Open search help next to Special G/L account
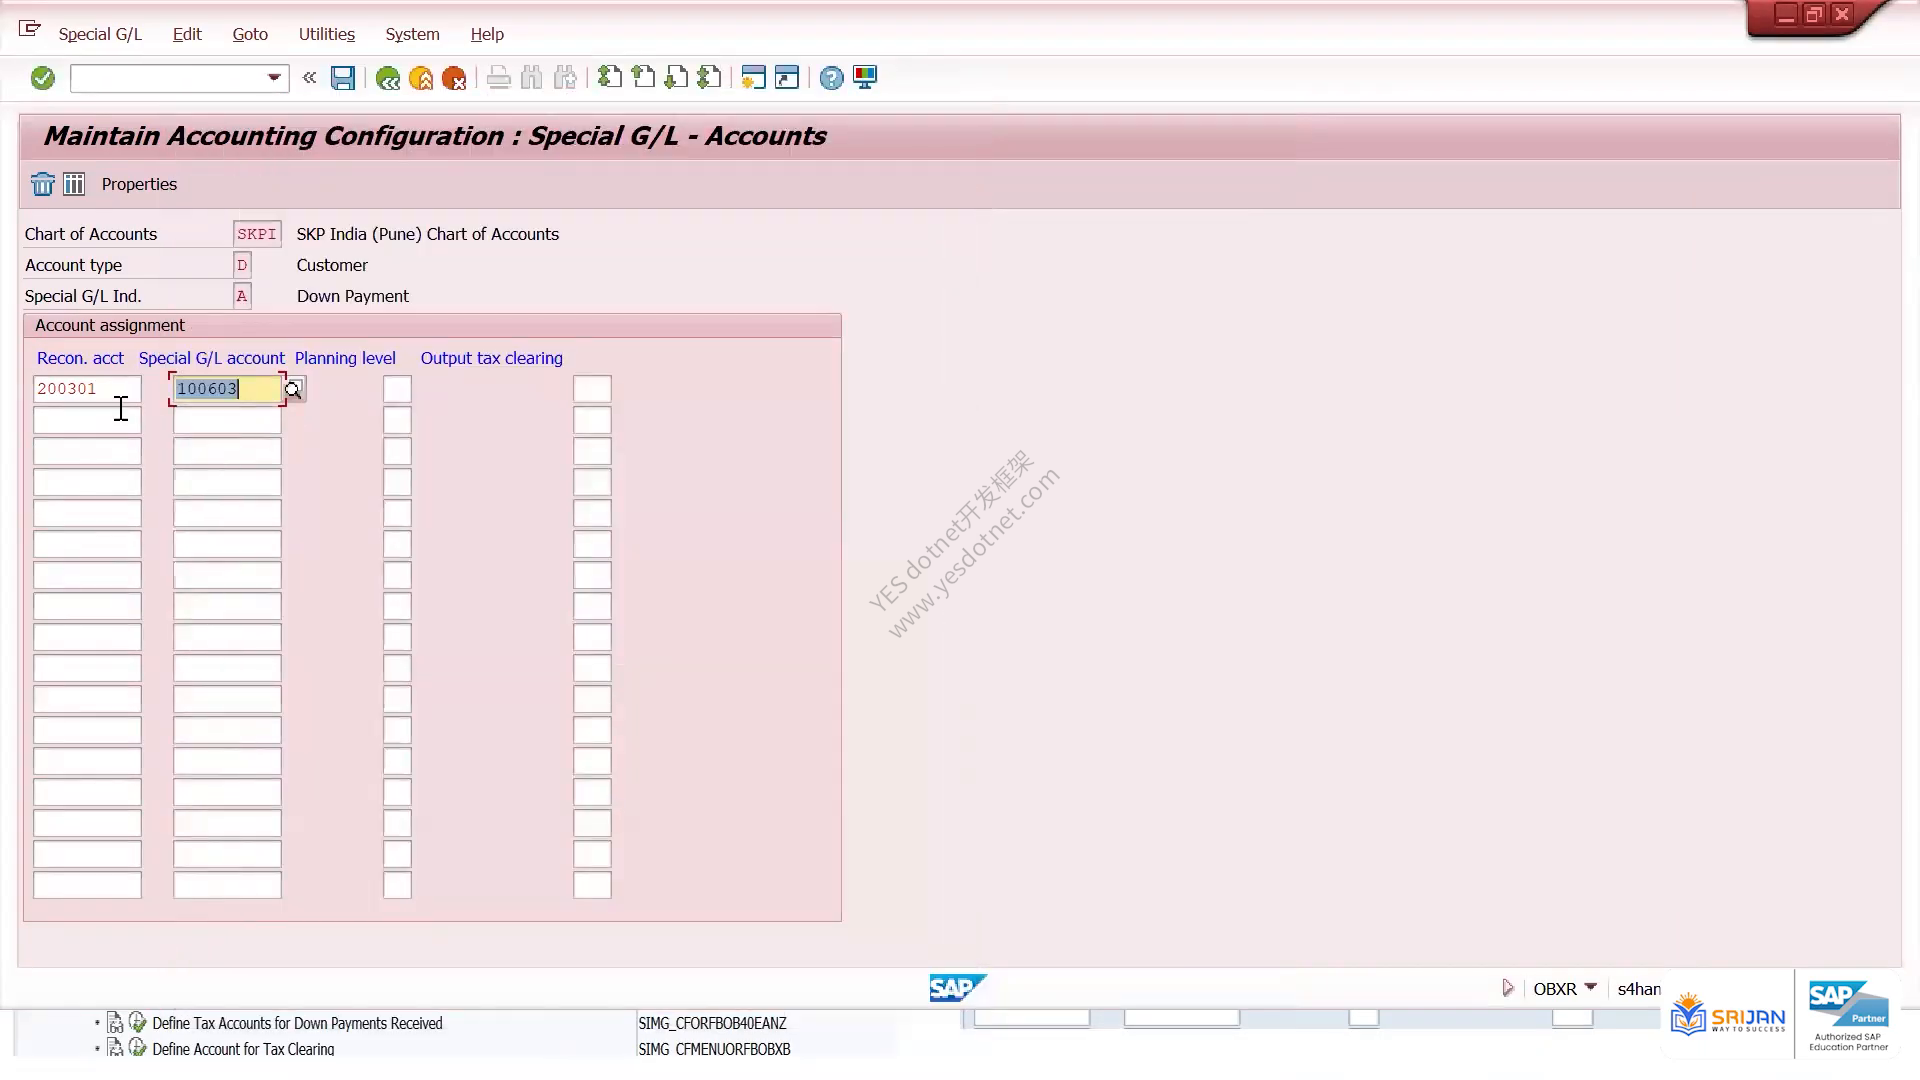The width and height of the screenshot is (1920, 1080). tap(293, 389)
